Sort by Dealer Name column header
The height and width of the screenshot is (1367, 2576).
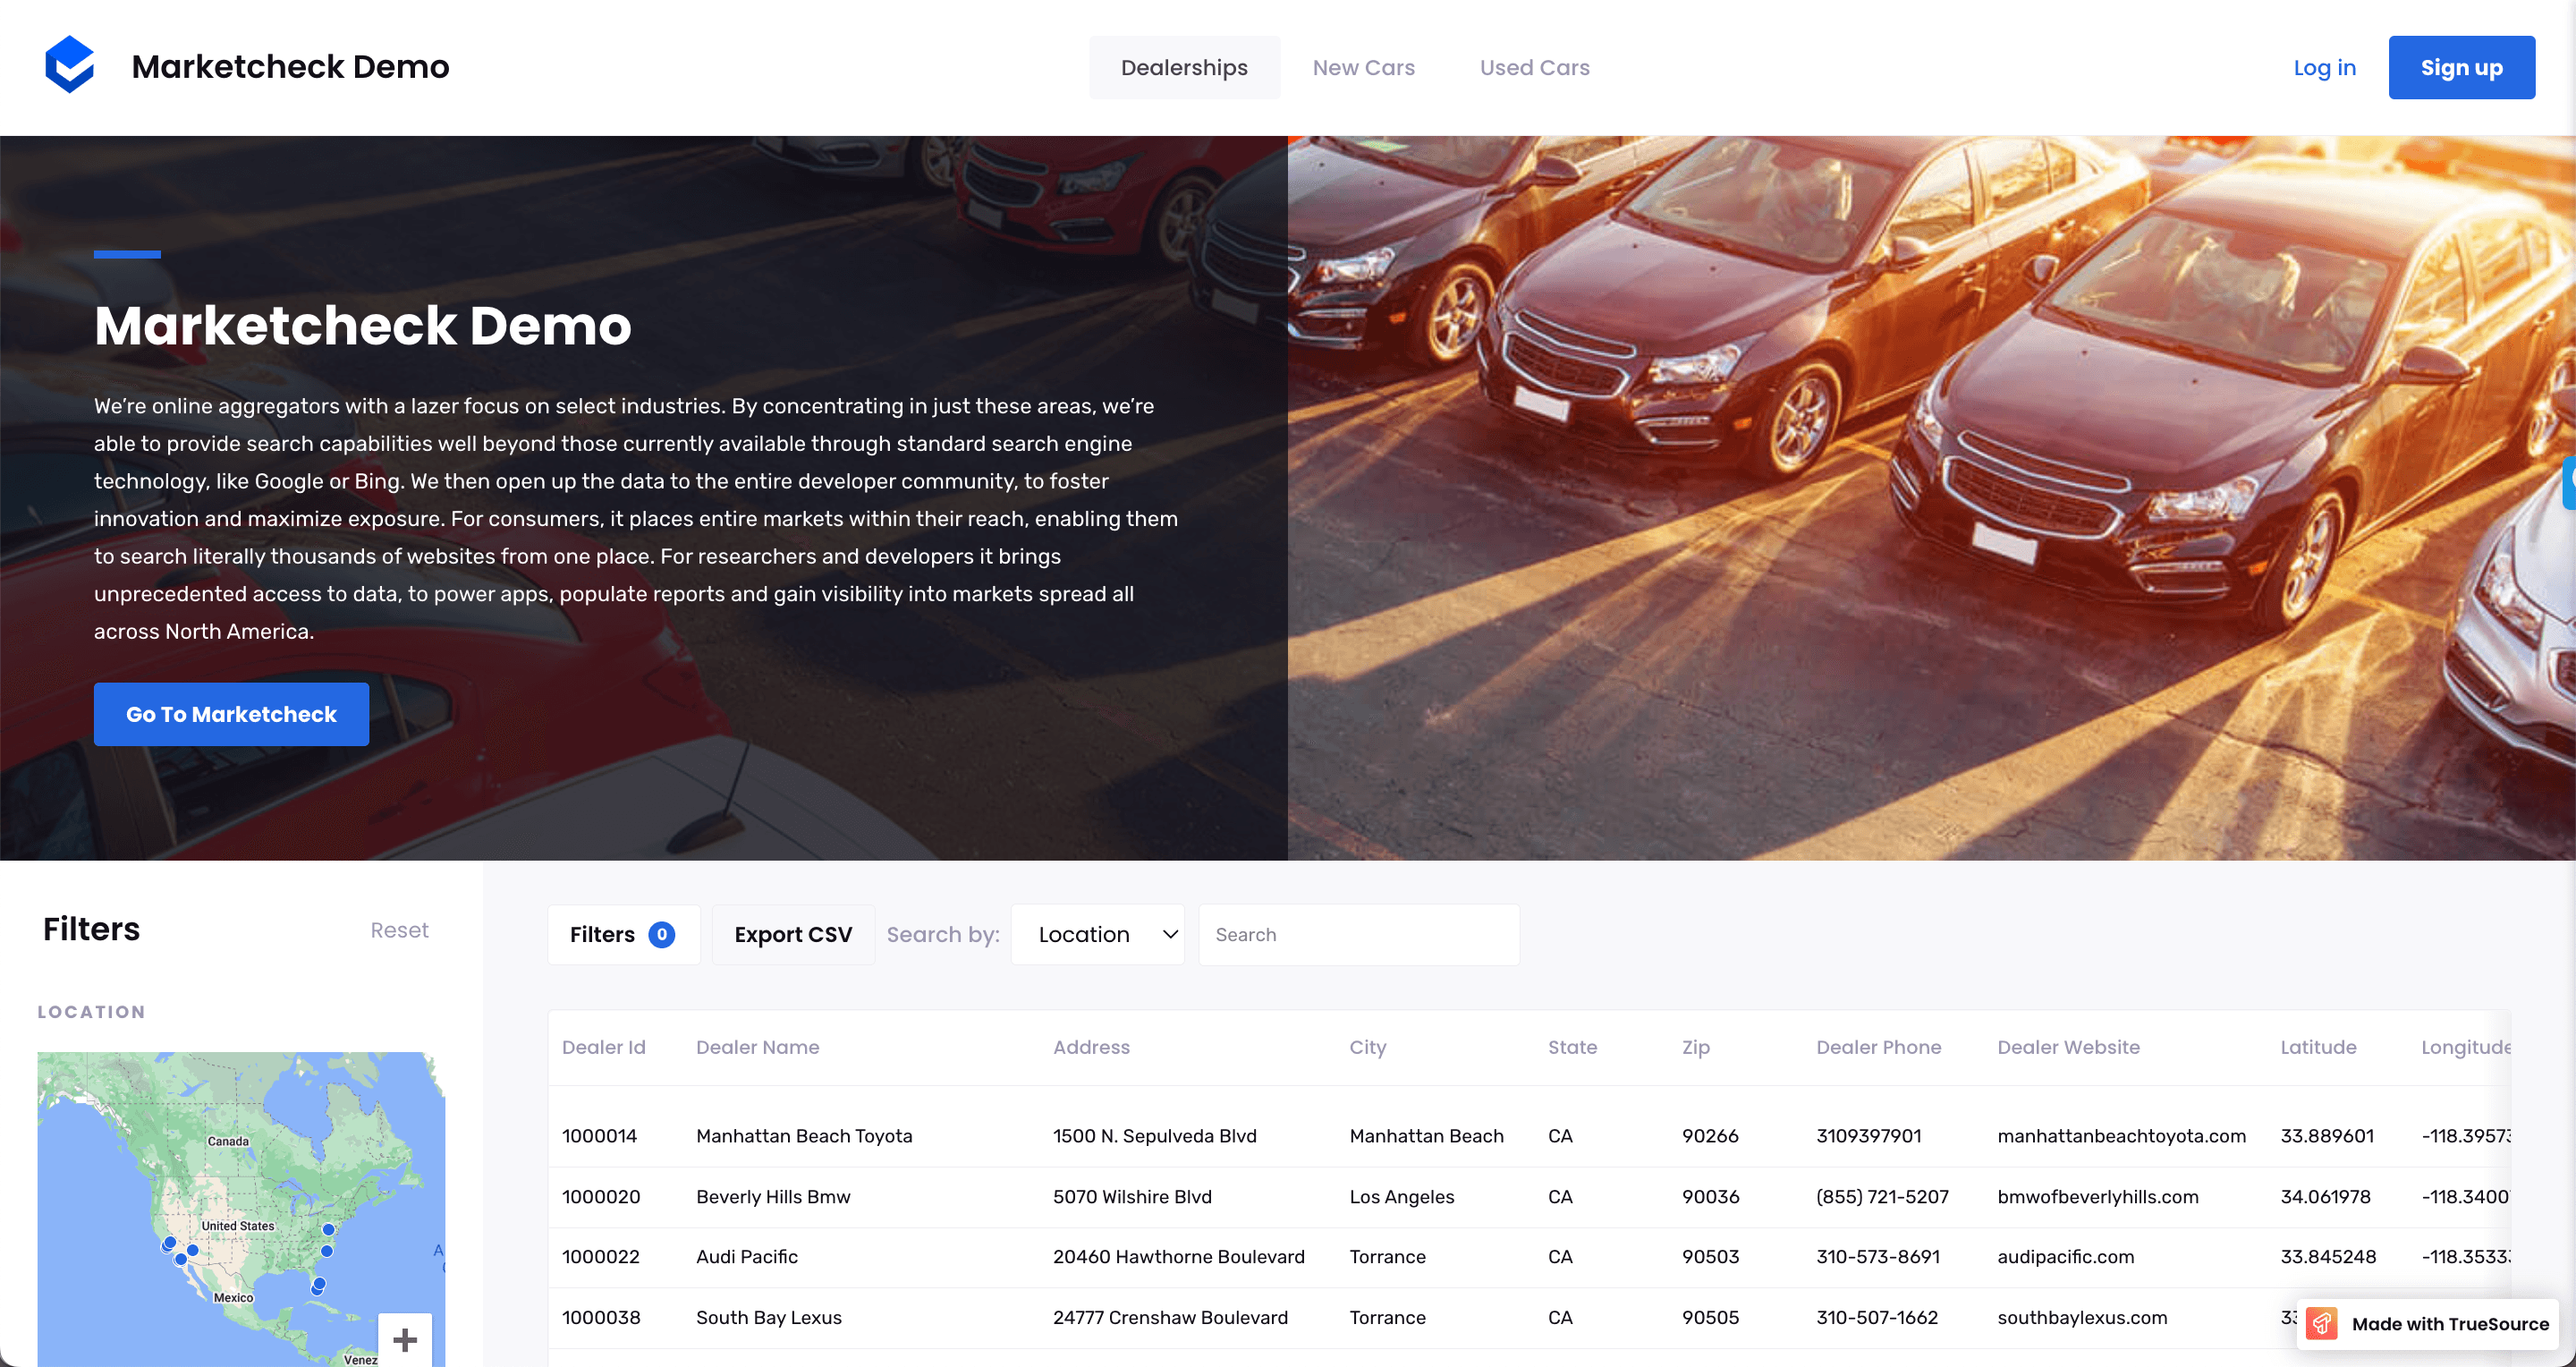[x=757, y=1047]
